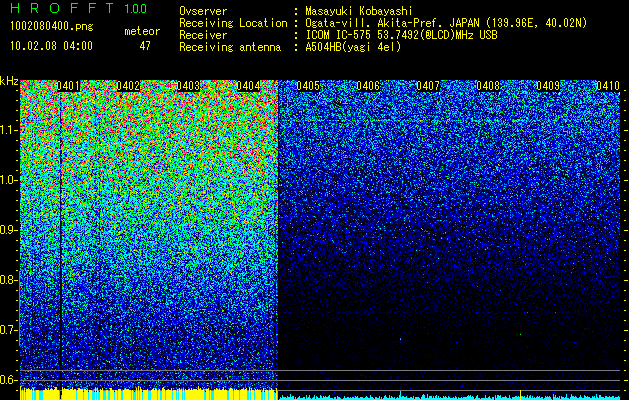
Task: Click the 0.7 kHz axis label
Action: (8, 330)
